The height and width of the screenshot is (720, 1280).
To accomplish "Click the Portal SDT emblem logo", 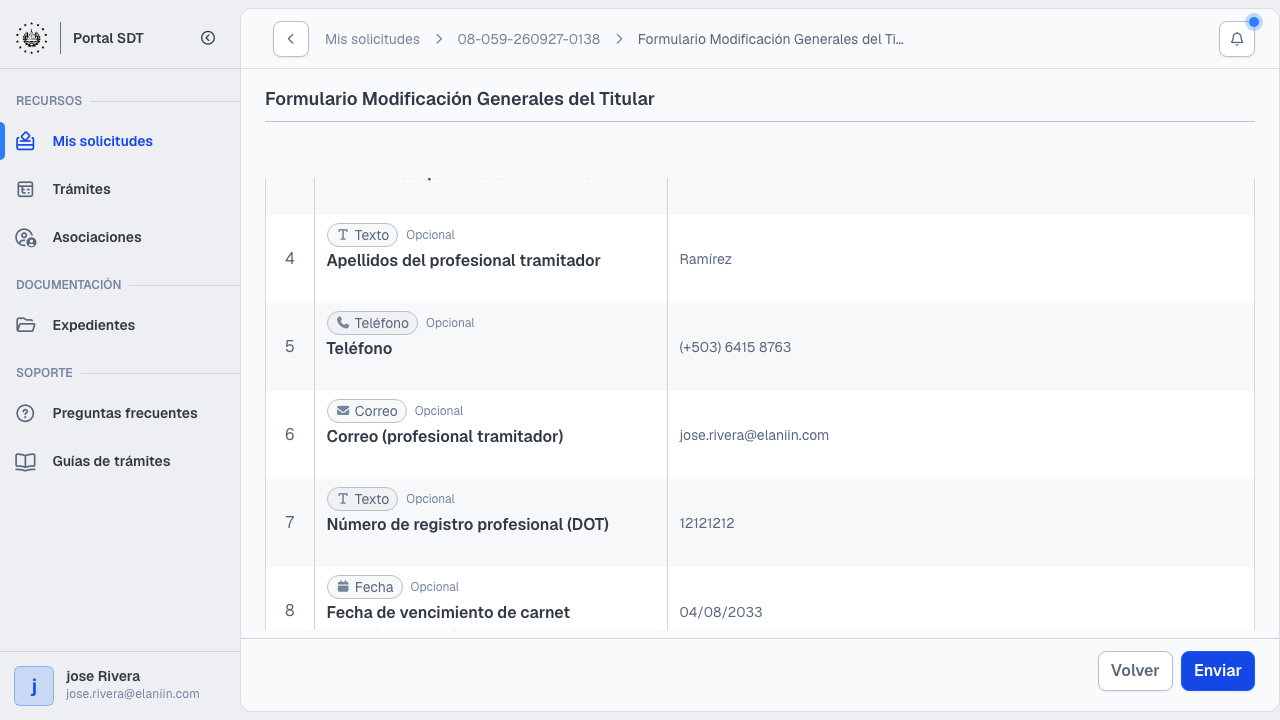I will coord(31,38).
